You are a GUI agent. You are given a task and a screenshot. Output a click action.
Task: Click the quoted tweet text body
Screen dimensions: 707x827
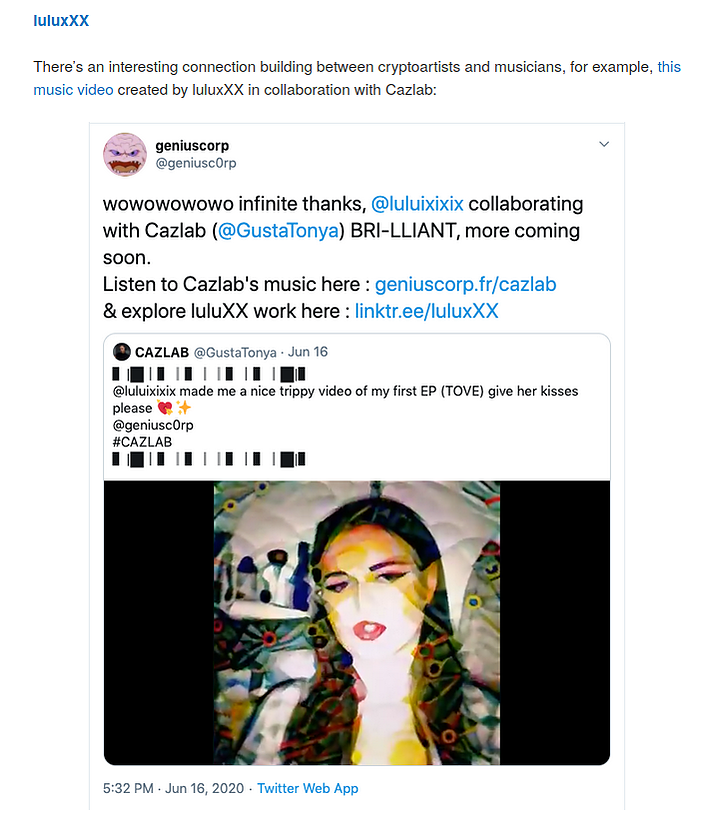pos(346,417)
